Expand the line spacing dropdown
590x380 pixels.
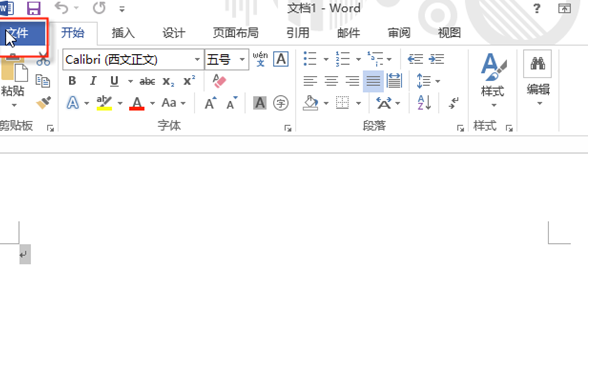pyautogui.click(x=438, y=81)
